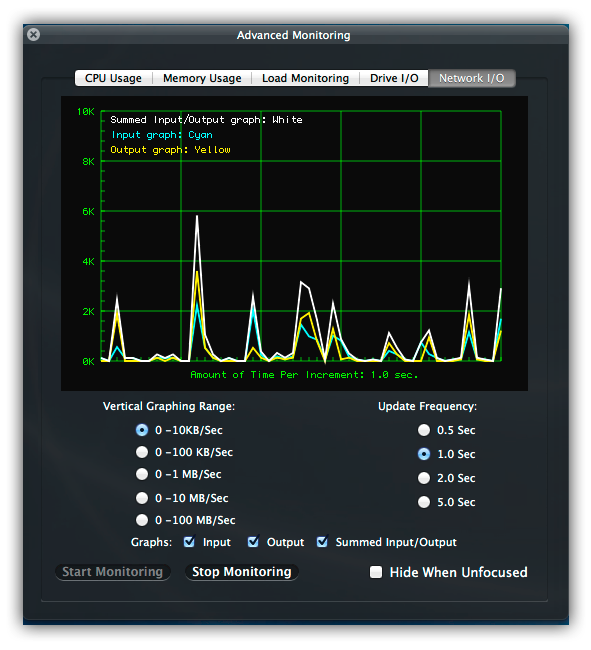Image resolution: width=591 pixels, height=650 pixels.
Task: Click the 0K axis label
Action: pos(88,361)
